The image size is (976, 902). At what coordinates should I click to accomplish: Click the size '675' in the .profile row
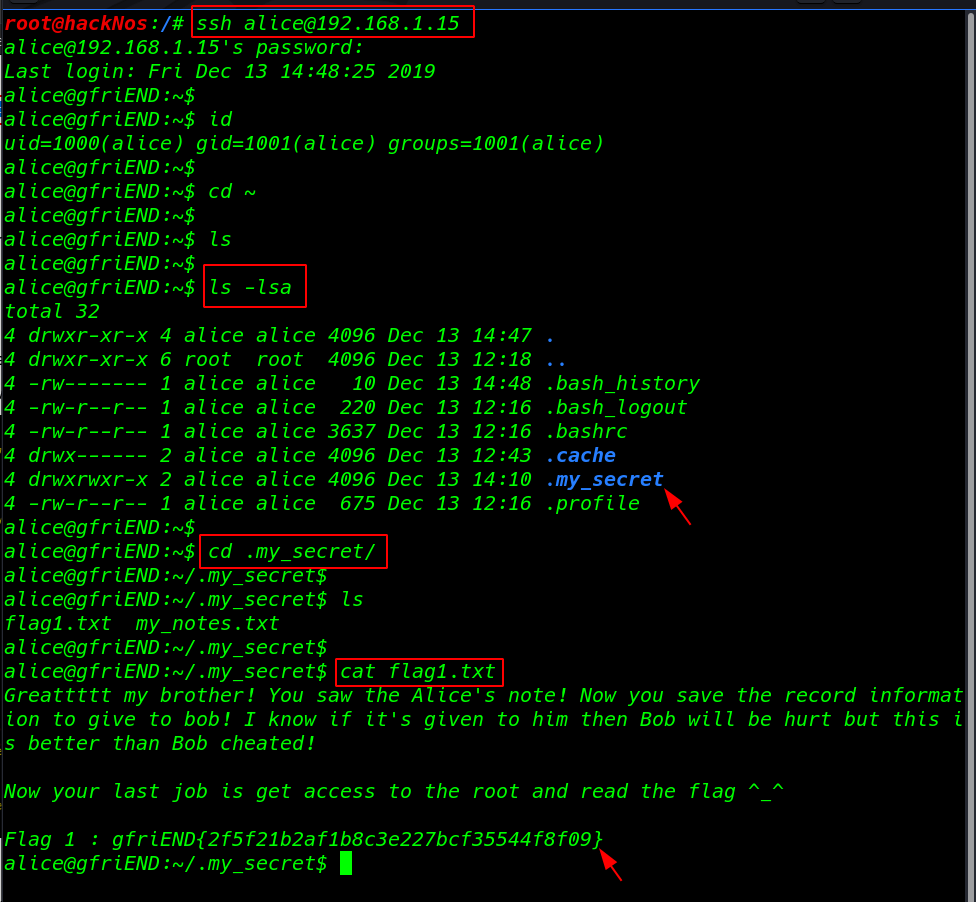(x=358, y=503)
